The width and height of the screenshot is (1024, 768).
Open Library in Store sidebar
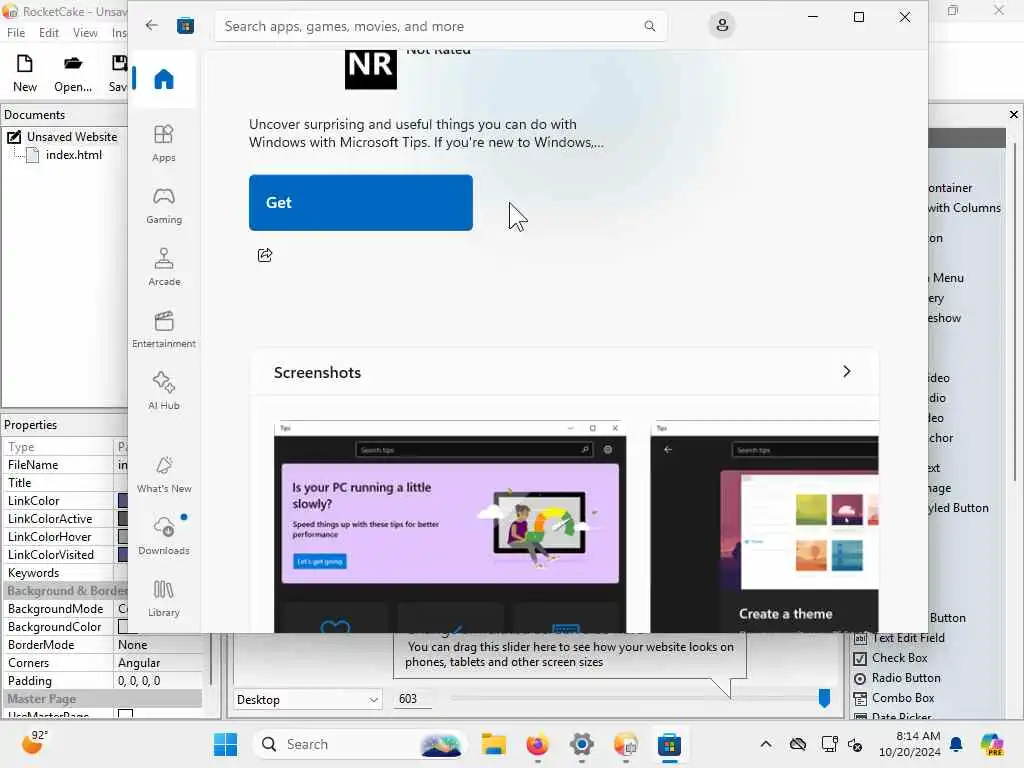tap(163, 598)
